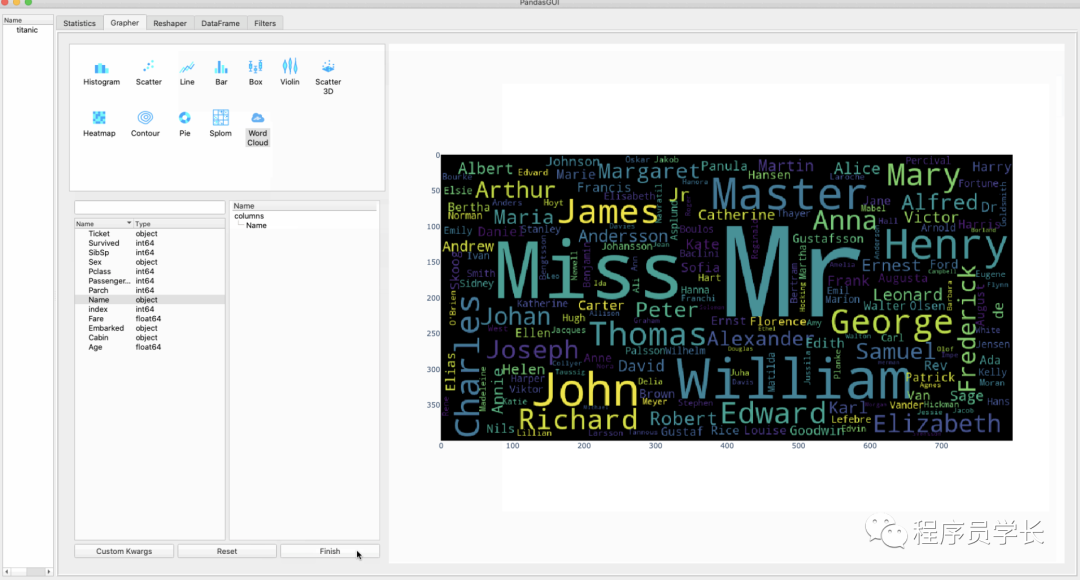Select the Cabin column row
The width and height of the screenshot is (1080, 580).
click(x=149, y=338)
